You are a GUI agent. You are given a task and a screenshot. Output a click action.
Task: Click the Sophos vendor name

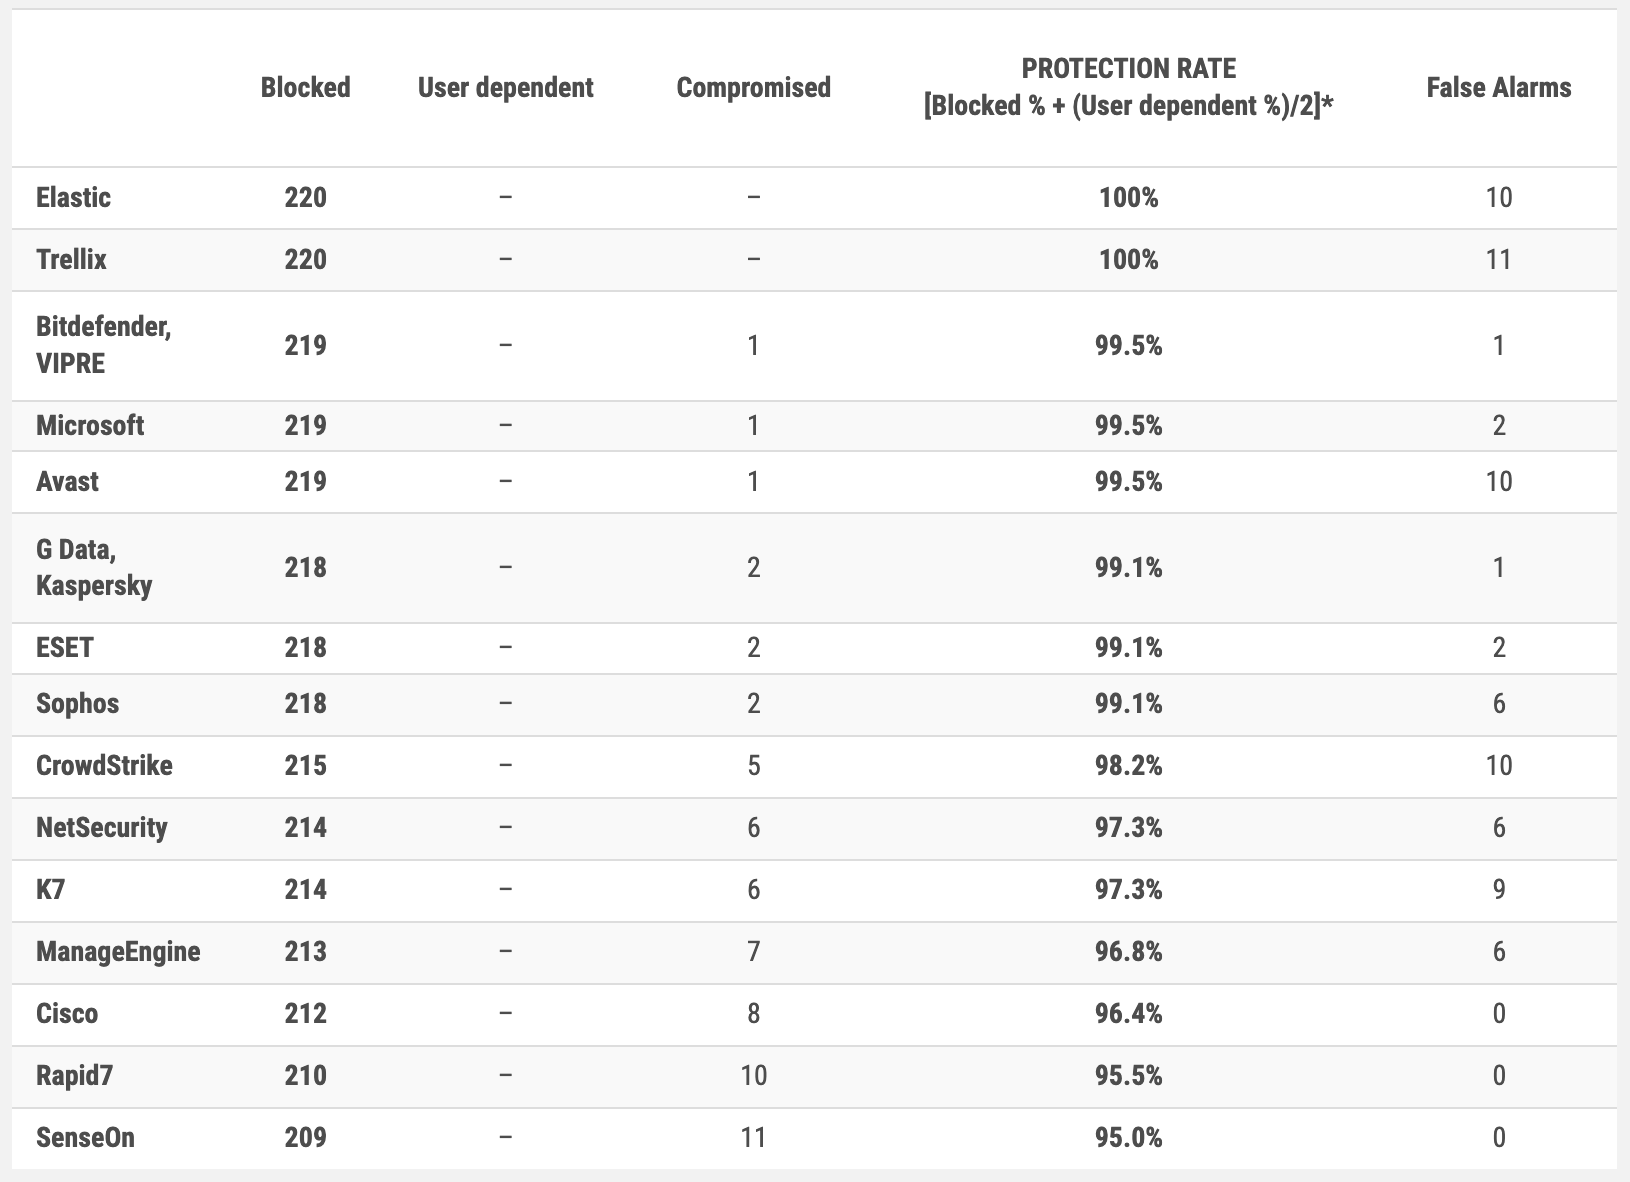coord(77,704)
